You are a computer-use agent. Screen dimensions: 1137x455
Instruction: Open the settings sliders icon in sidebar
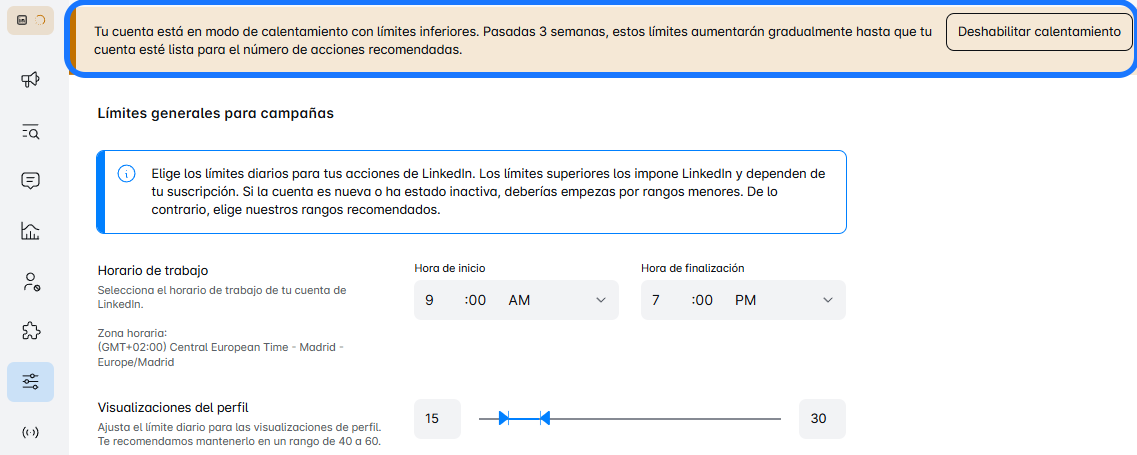30,381
